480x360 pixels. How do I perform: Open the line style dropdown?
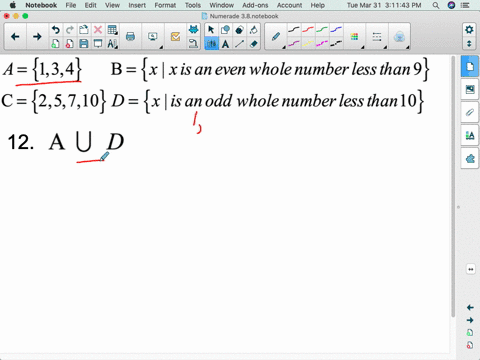pos(377,37)
